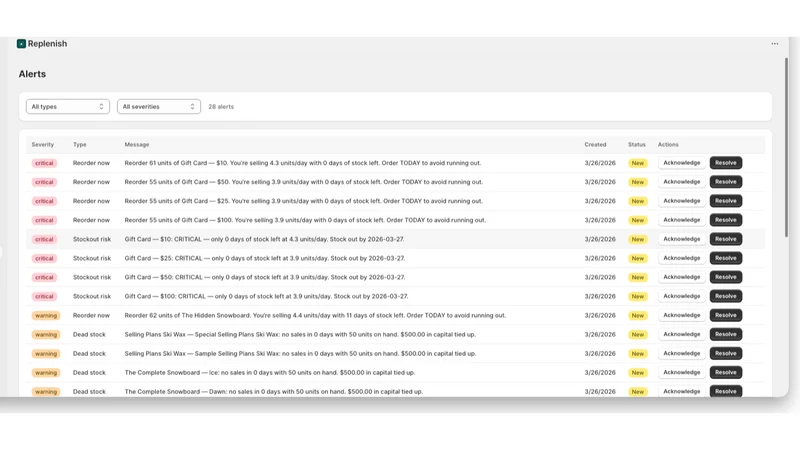Viewport: 800px width, 450px height.
Task: Click the Actions column header
Action: pyautogui.click(x=668, y=144)
